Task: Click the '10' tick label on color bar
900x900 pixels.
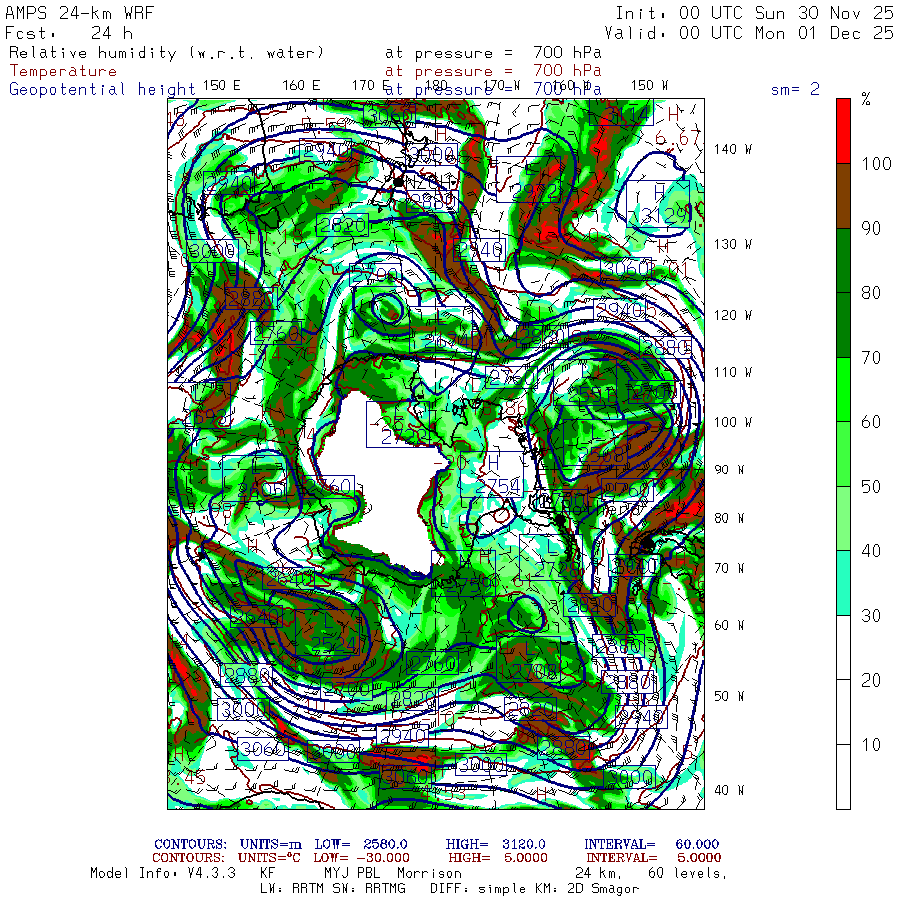Action: [871, 744]
